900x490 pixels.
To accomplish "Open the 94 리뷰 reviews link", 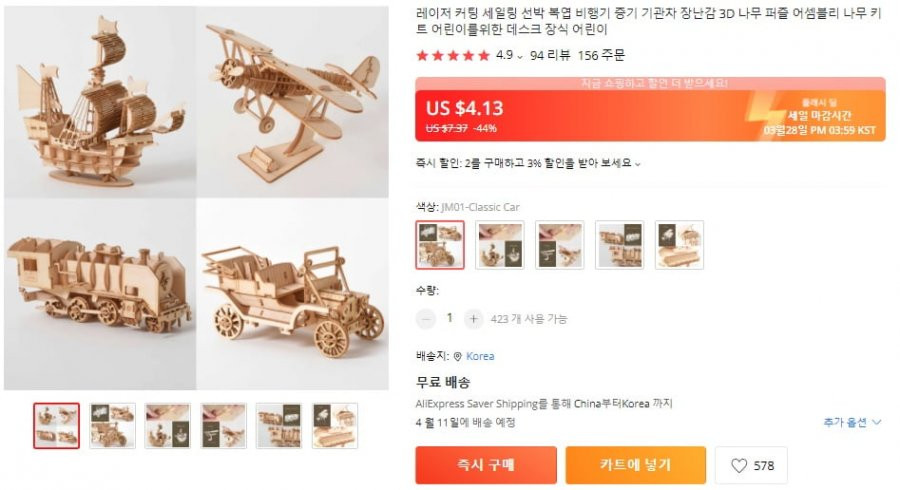I will 550,55.
